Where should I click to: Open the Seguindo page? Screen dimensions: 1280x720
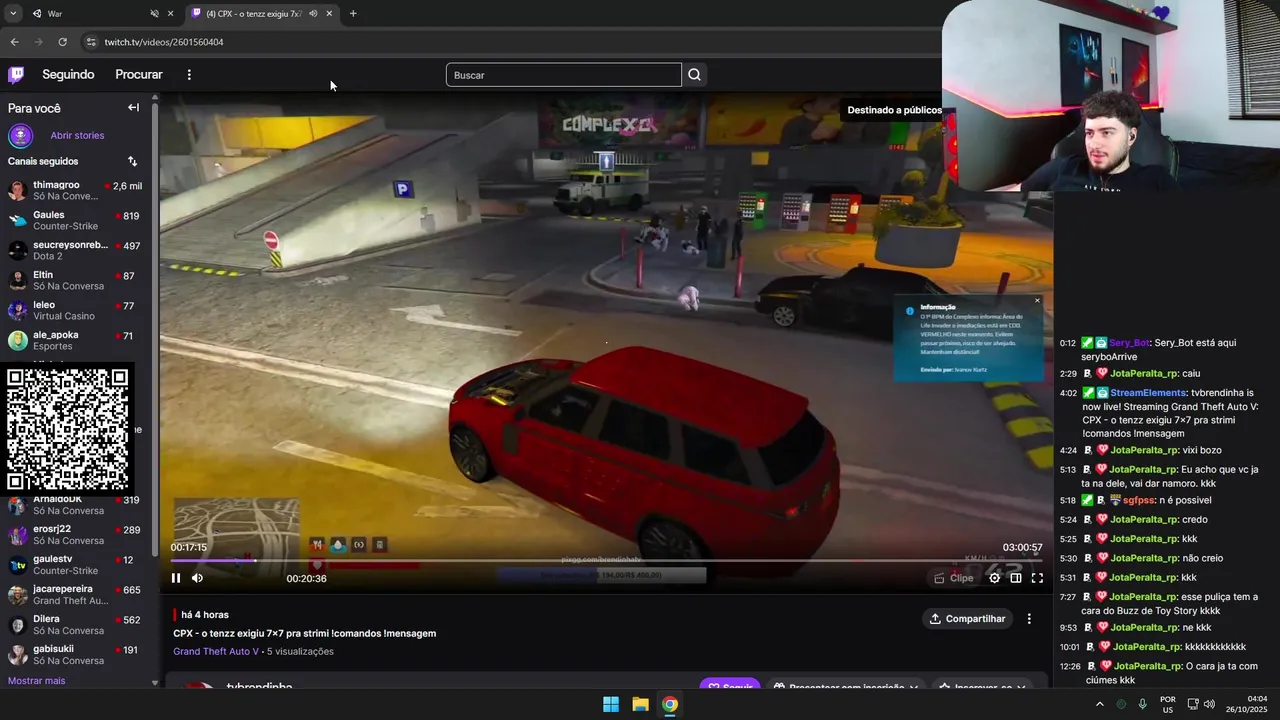tap(68, 75)
